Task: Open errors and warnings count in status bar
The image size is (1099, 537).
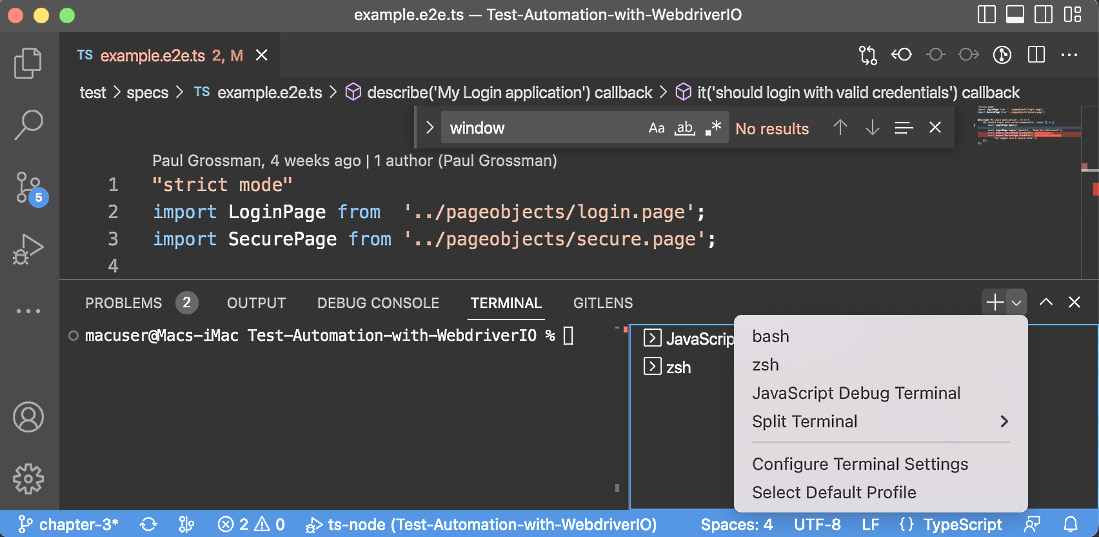Action: click(251, 524)
